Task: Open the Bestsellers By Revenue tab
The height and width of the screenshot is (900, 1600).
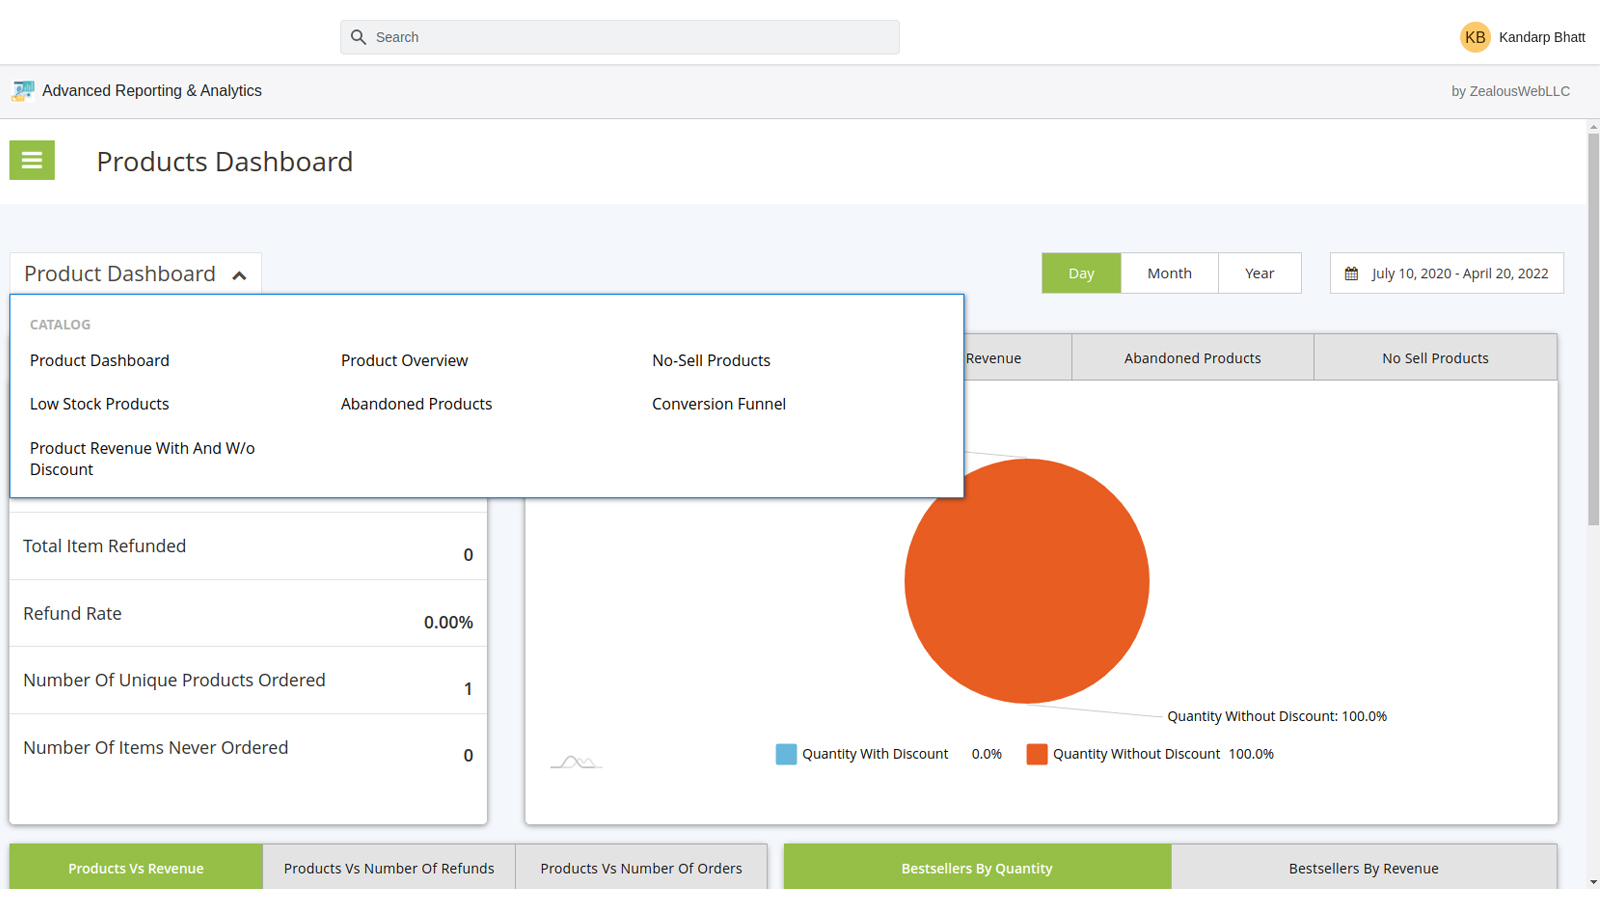Action: [x=1363, y=868]
